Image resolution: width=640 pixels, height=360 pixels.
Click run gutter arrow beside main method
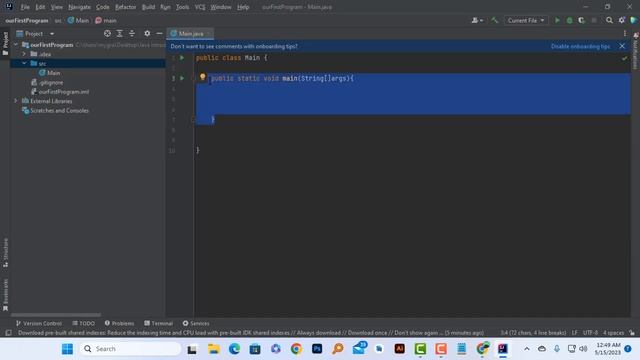[x=182, y=78]
